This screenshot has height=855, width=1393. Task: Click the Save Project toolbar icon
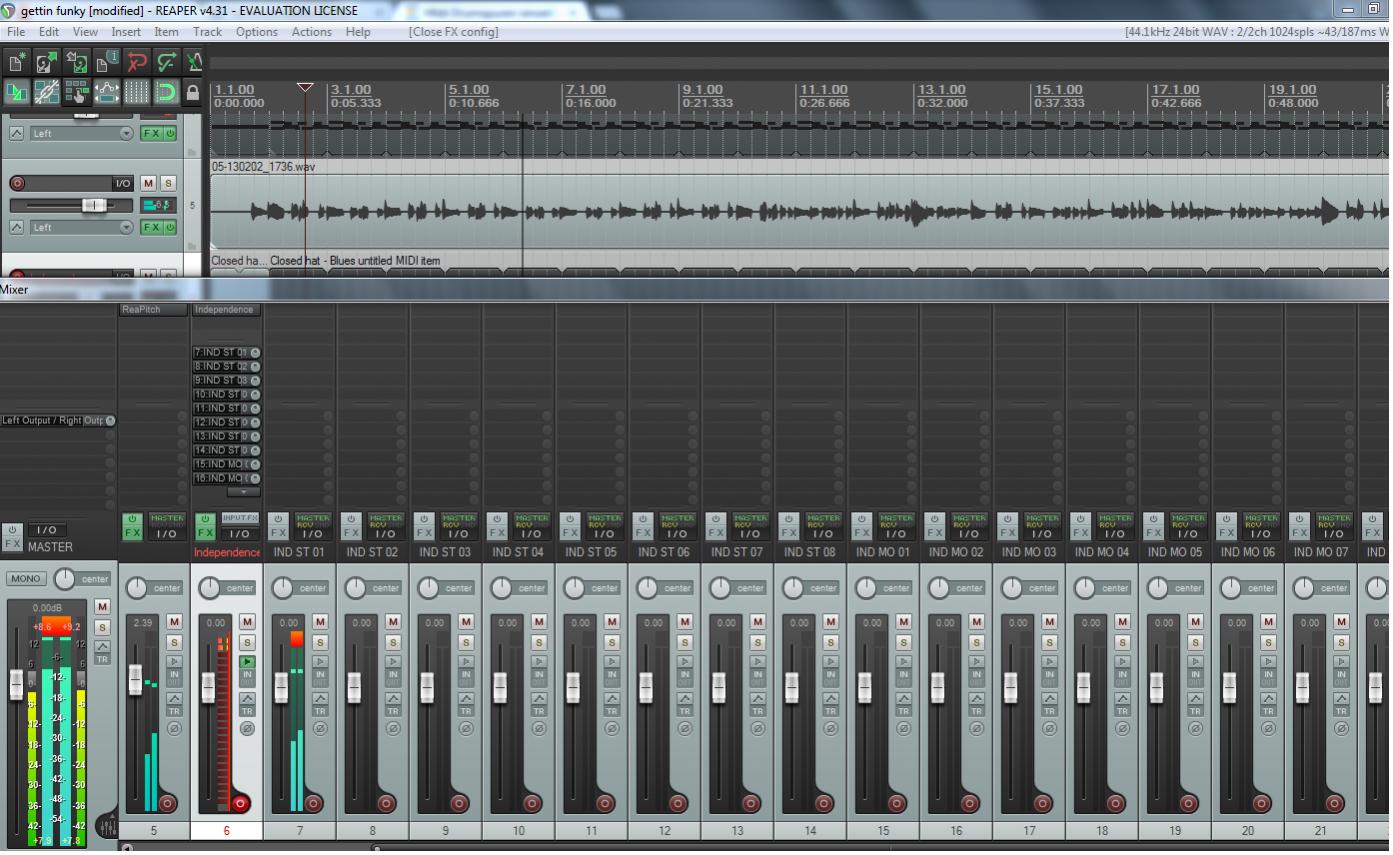coord(76,63)
